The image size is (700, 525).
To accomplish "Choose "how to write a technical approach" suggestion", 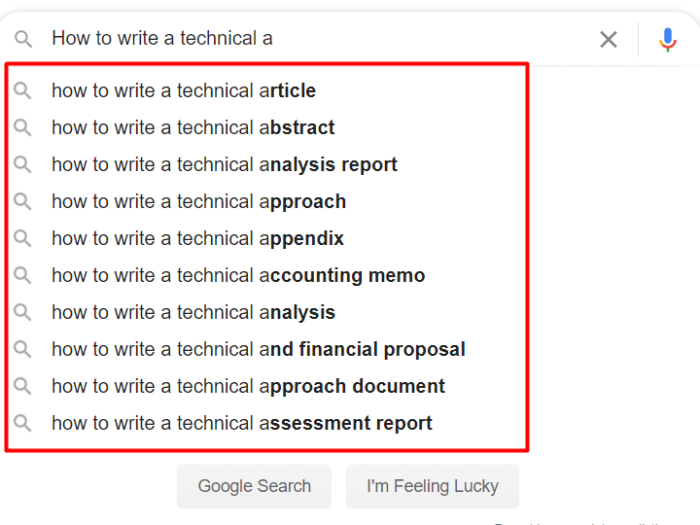I will 199,202.
